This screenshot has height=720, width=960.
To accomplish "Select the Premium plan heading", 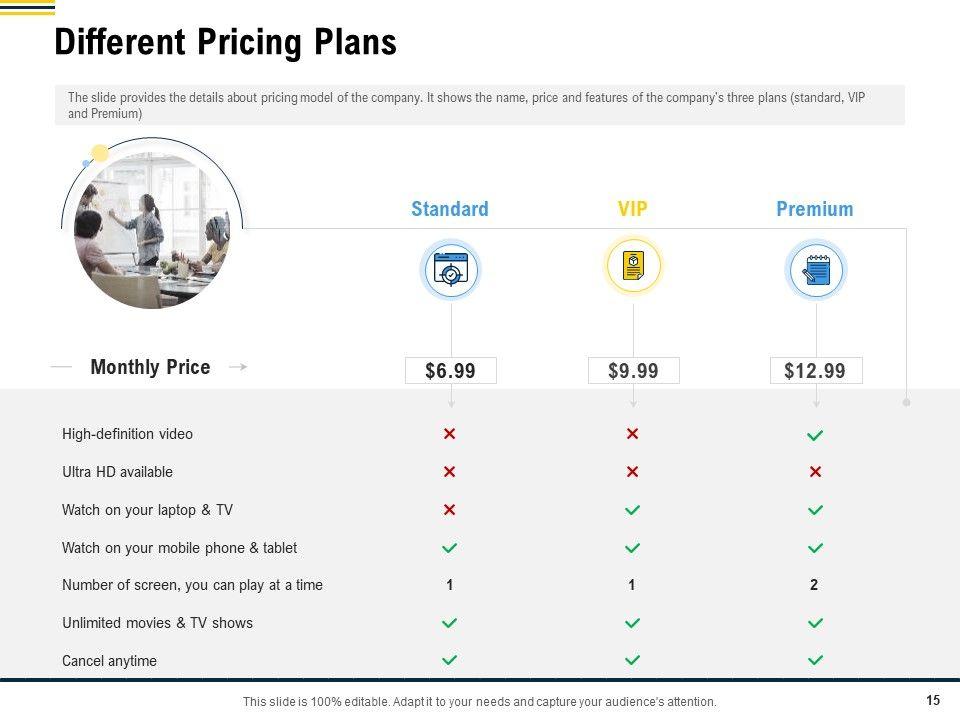I will coord(815,209).
